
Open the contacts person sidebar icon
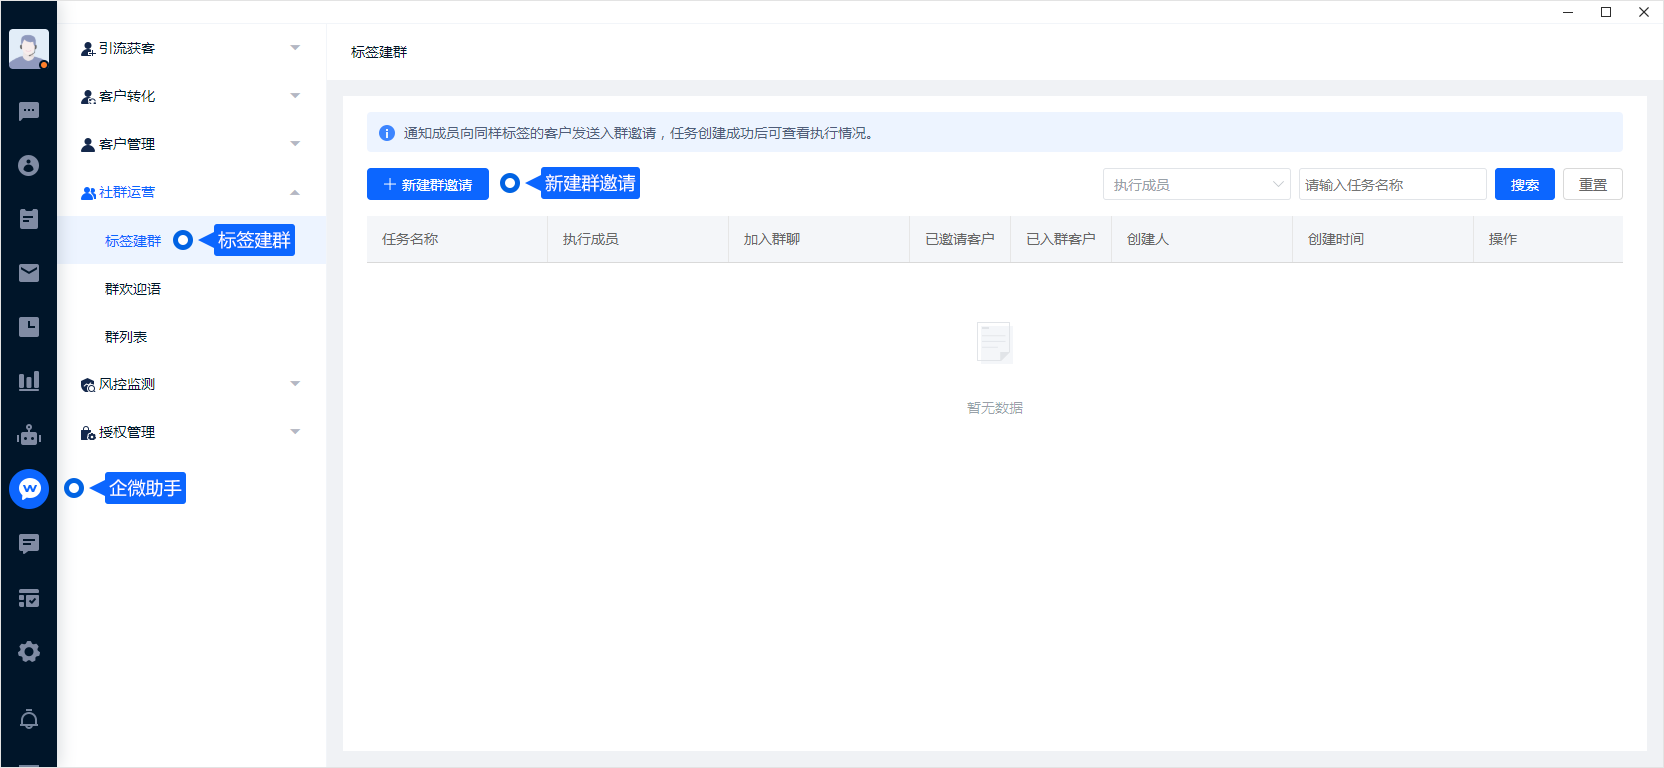(x=29, y=165)
